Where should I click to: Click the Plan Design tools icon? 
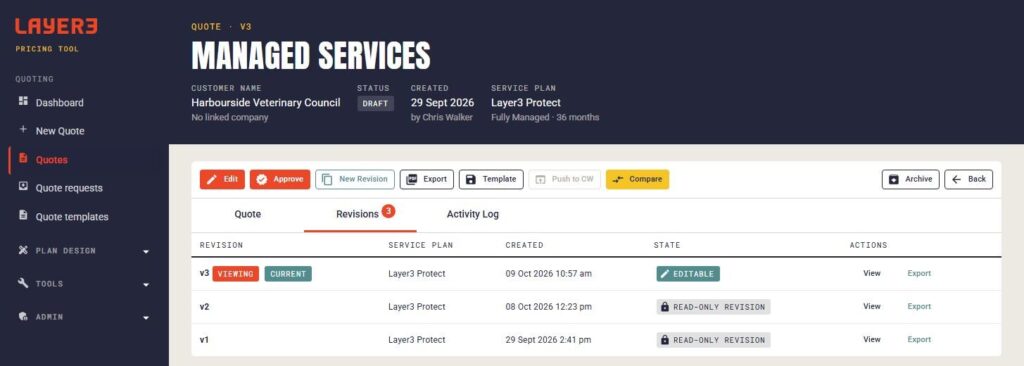(x=24, y=250)
